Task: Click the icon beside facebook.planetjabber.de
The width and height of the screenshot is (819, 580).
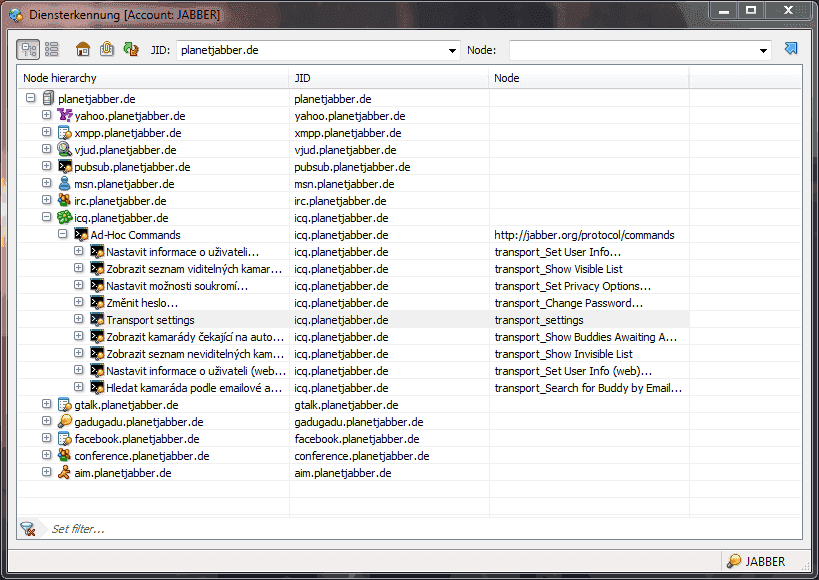Action: click(64, 438)
